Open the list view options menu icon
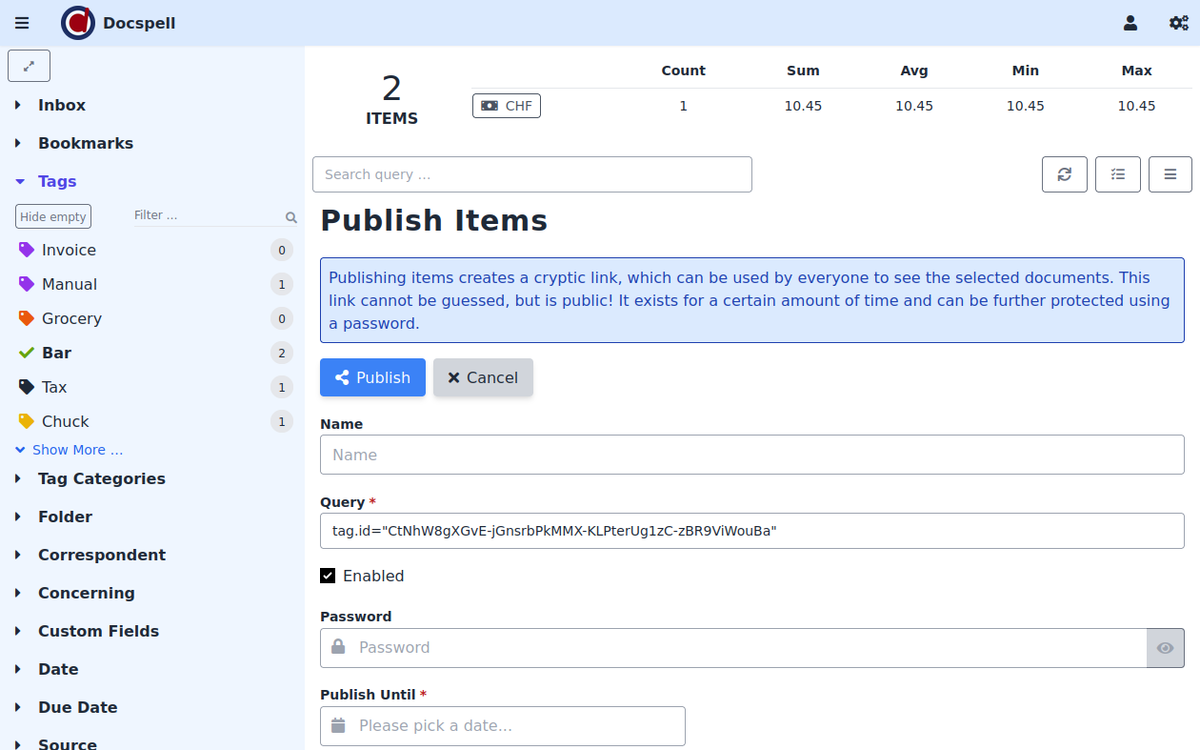 1170,174
